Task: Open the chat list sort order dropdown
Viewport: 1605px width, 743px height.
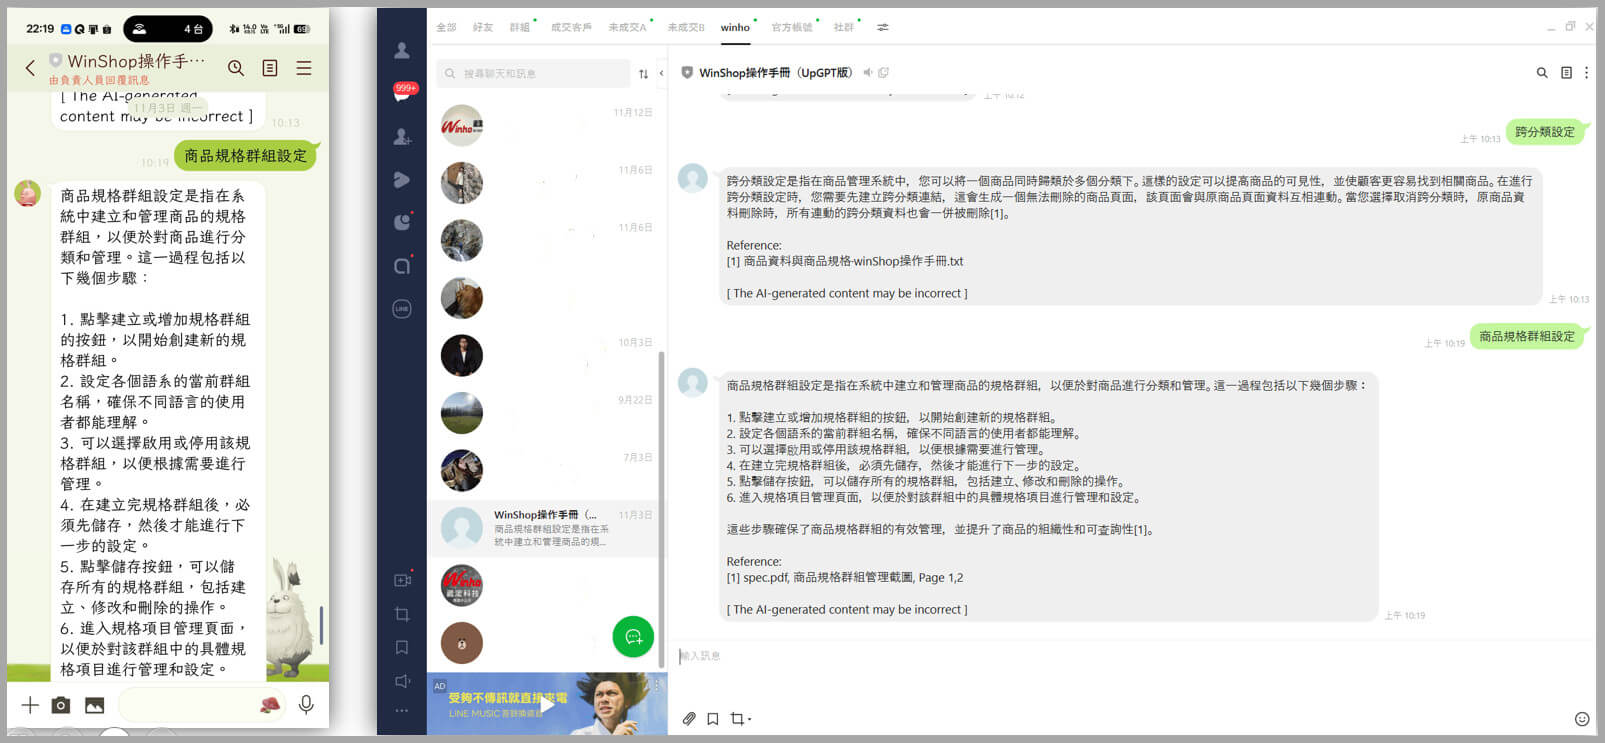Action: [643, 74]
